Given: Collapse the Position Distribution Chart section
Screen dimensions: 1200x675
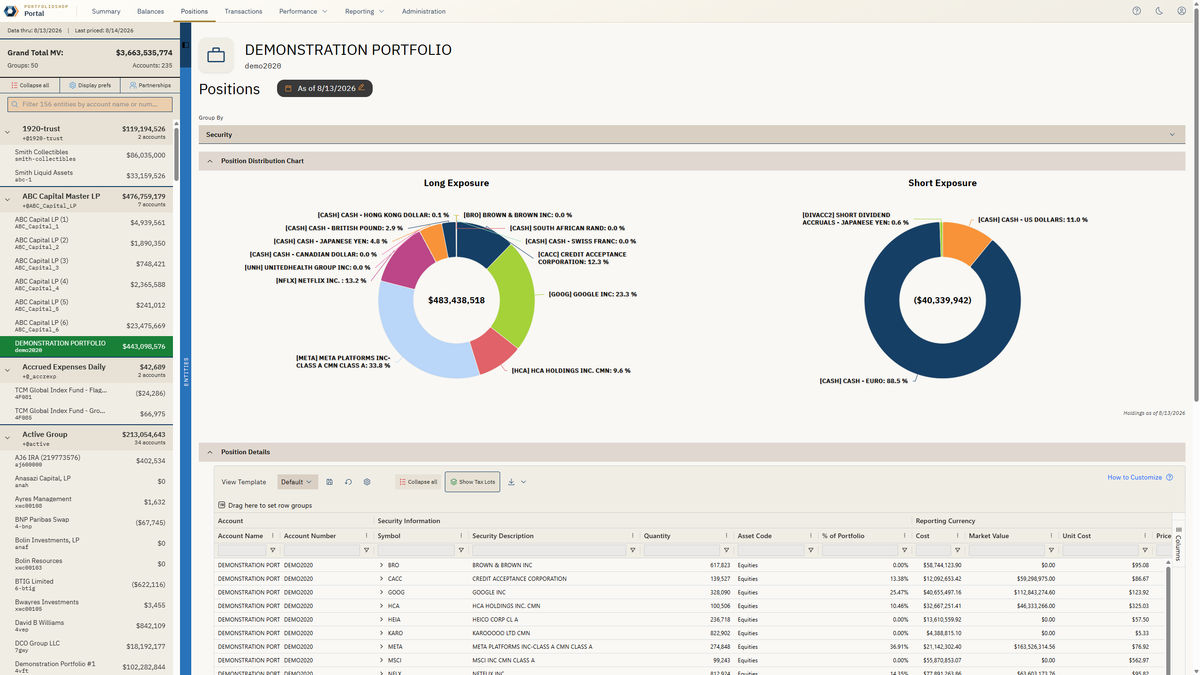Looking at the screenshot, I should 210,161.
